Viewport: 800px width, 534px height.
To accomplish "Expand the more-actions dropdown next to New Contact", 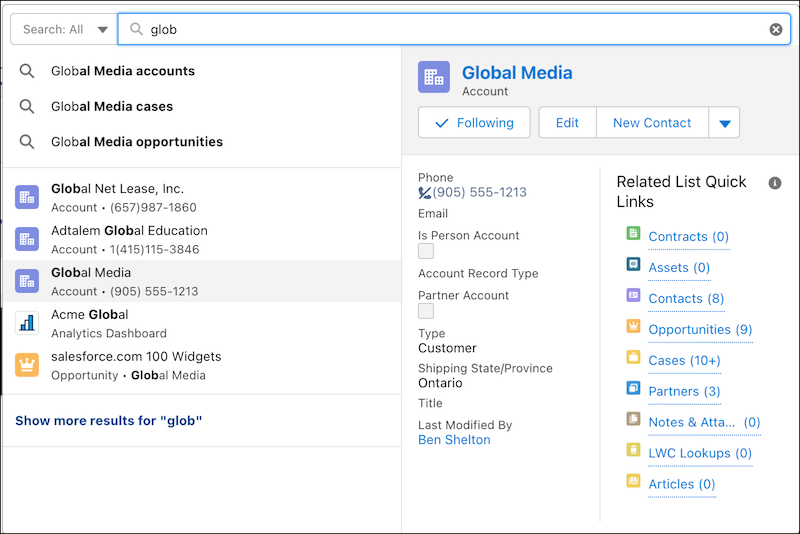I will [x=724, y=122].
